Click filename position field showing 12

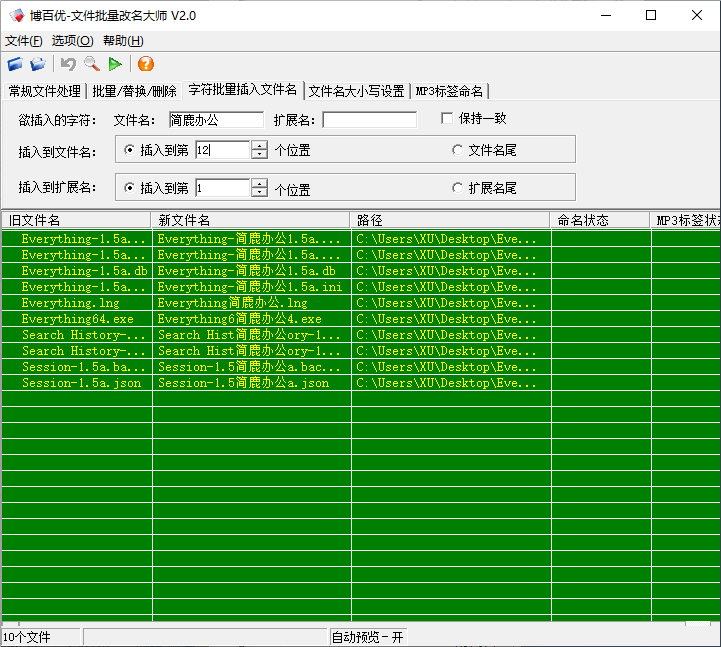(223, 150)
